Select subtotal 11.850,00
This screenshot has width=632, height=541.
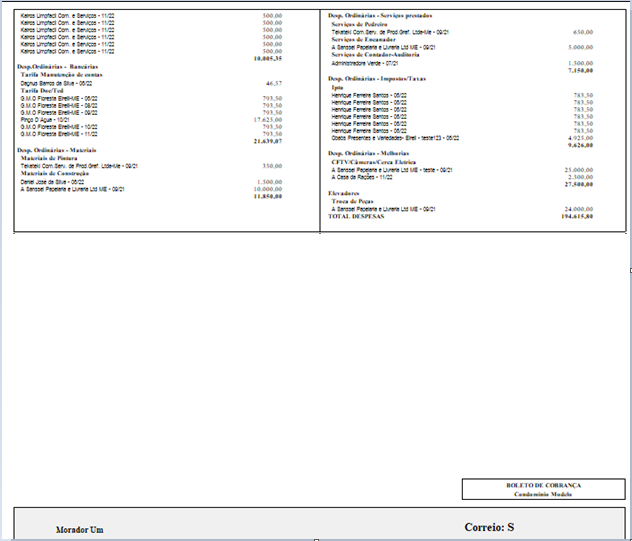pos(268,197)
